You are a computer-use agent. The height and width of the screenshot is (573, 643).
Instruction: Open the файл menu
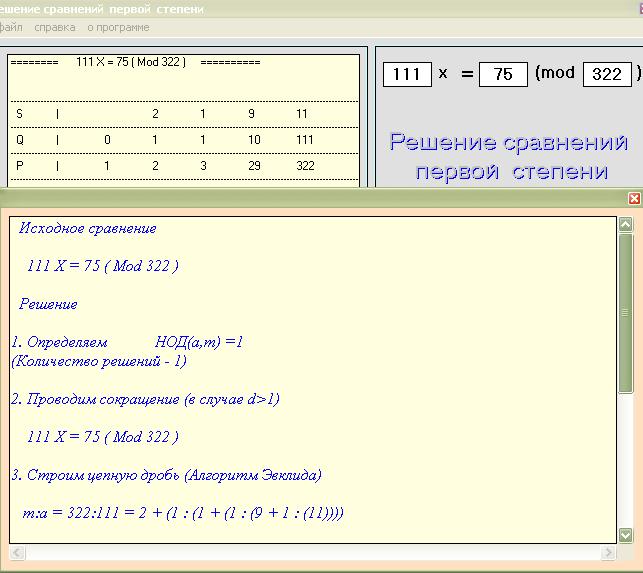point(11,27)
